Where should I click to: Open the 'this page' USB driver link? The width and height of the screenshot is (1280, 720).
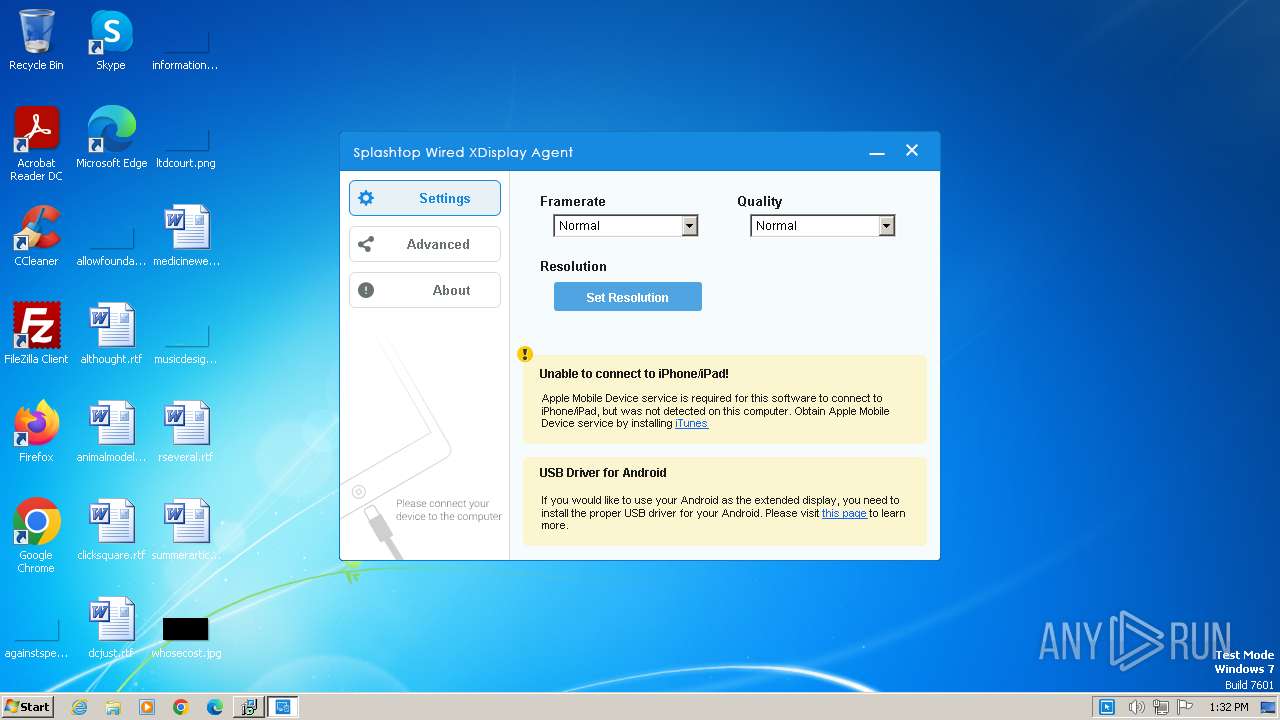coord(844,513)
